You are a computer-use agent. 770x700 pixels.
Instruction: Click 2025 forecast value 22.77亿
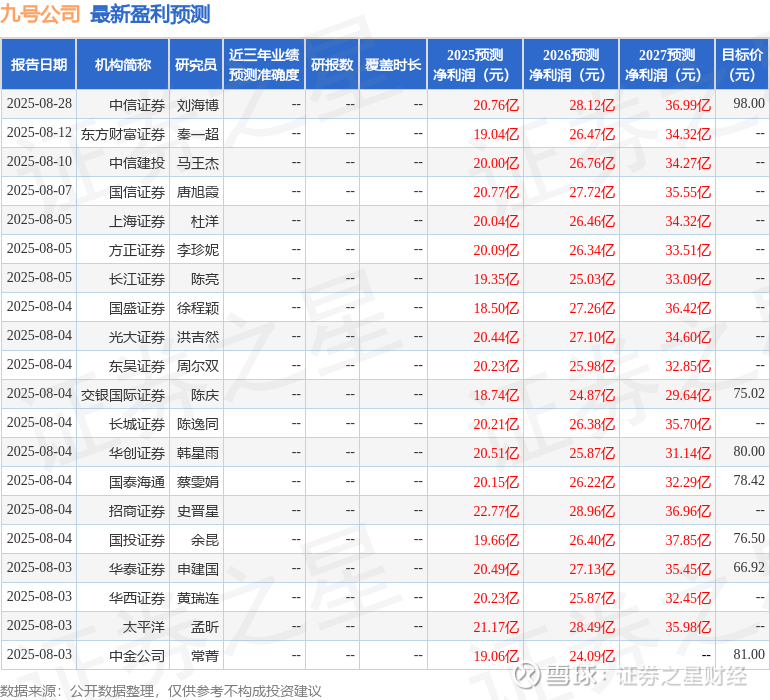point(496,511)
